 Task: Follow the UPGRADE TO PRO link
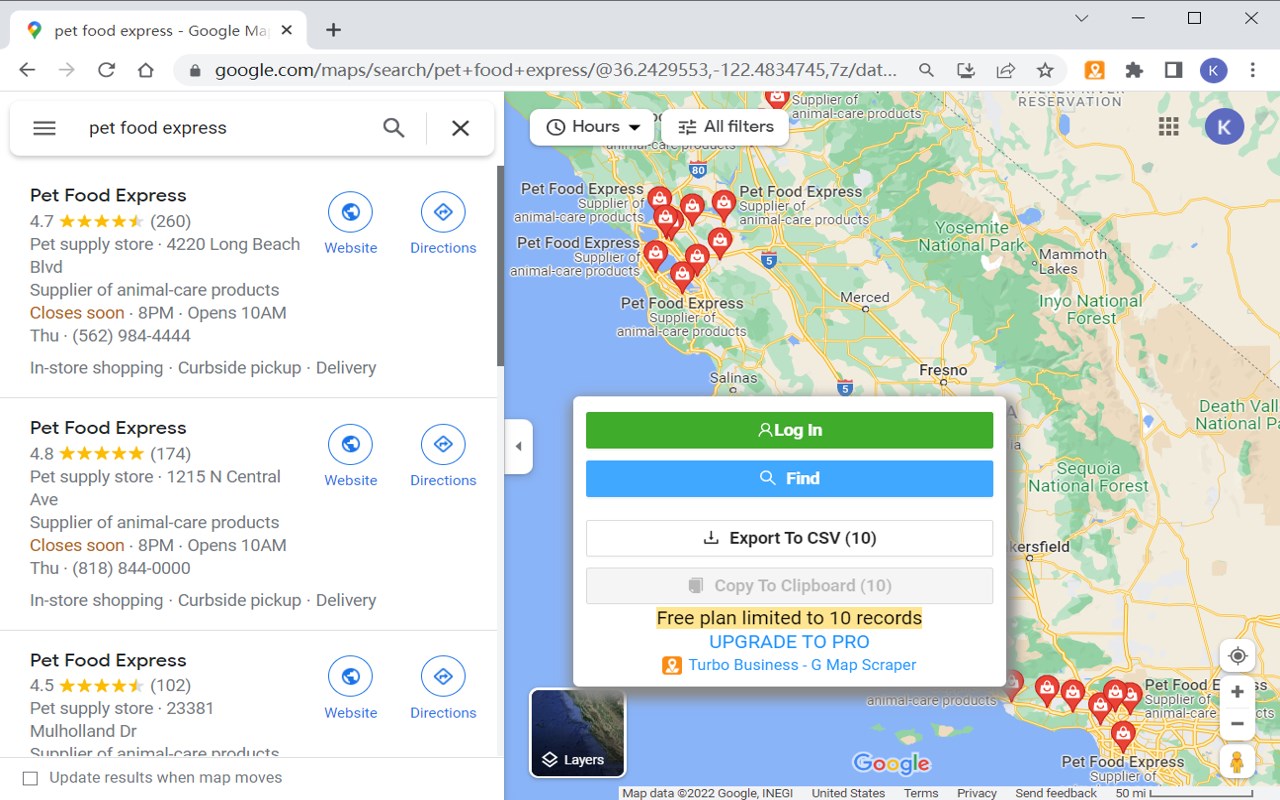coord(789,642)
